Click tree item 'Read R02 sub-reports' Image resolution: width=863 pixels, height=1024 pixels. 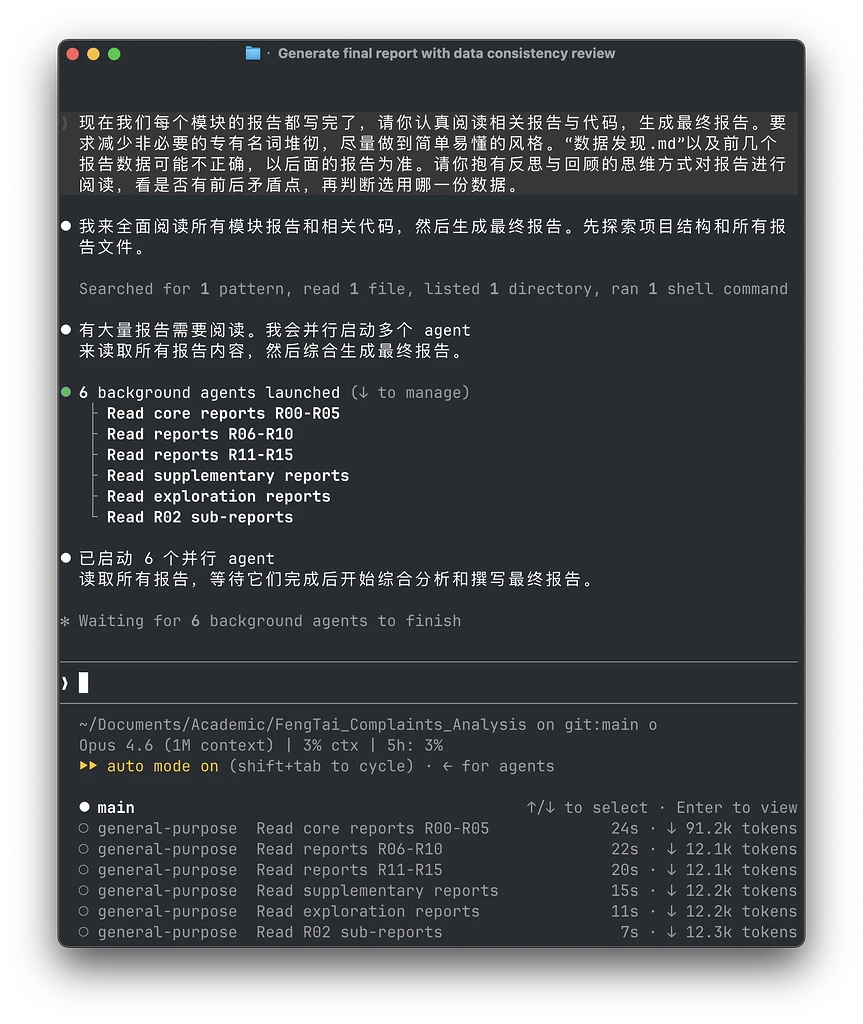[x=200, y=517]
